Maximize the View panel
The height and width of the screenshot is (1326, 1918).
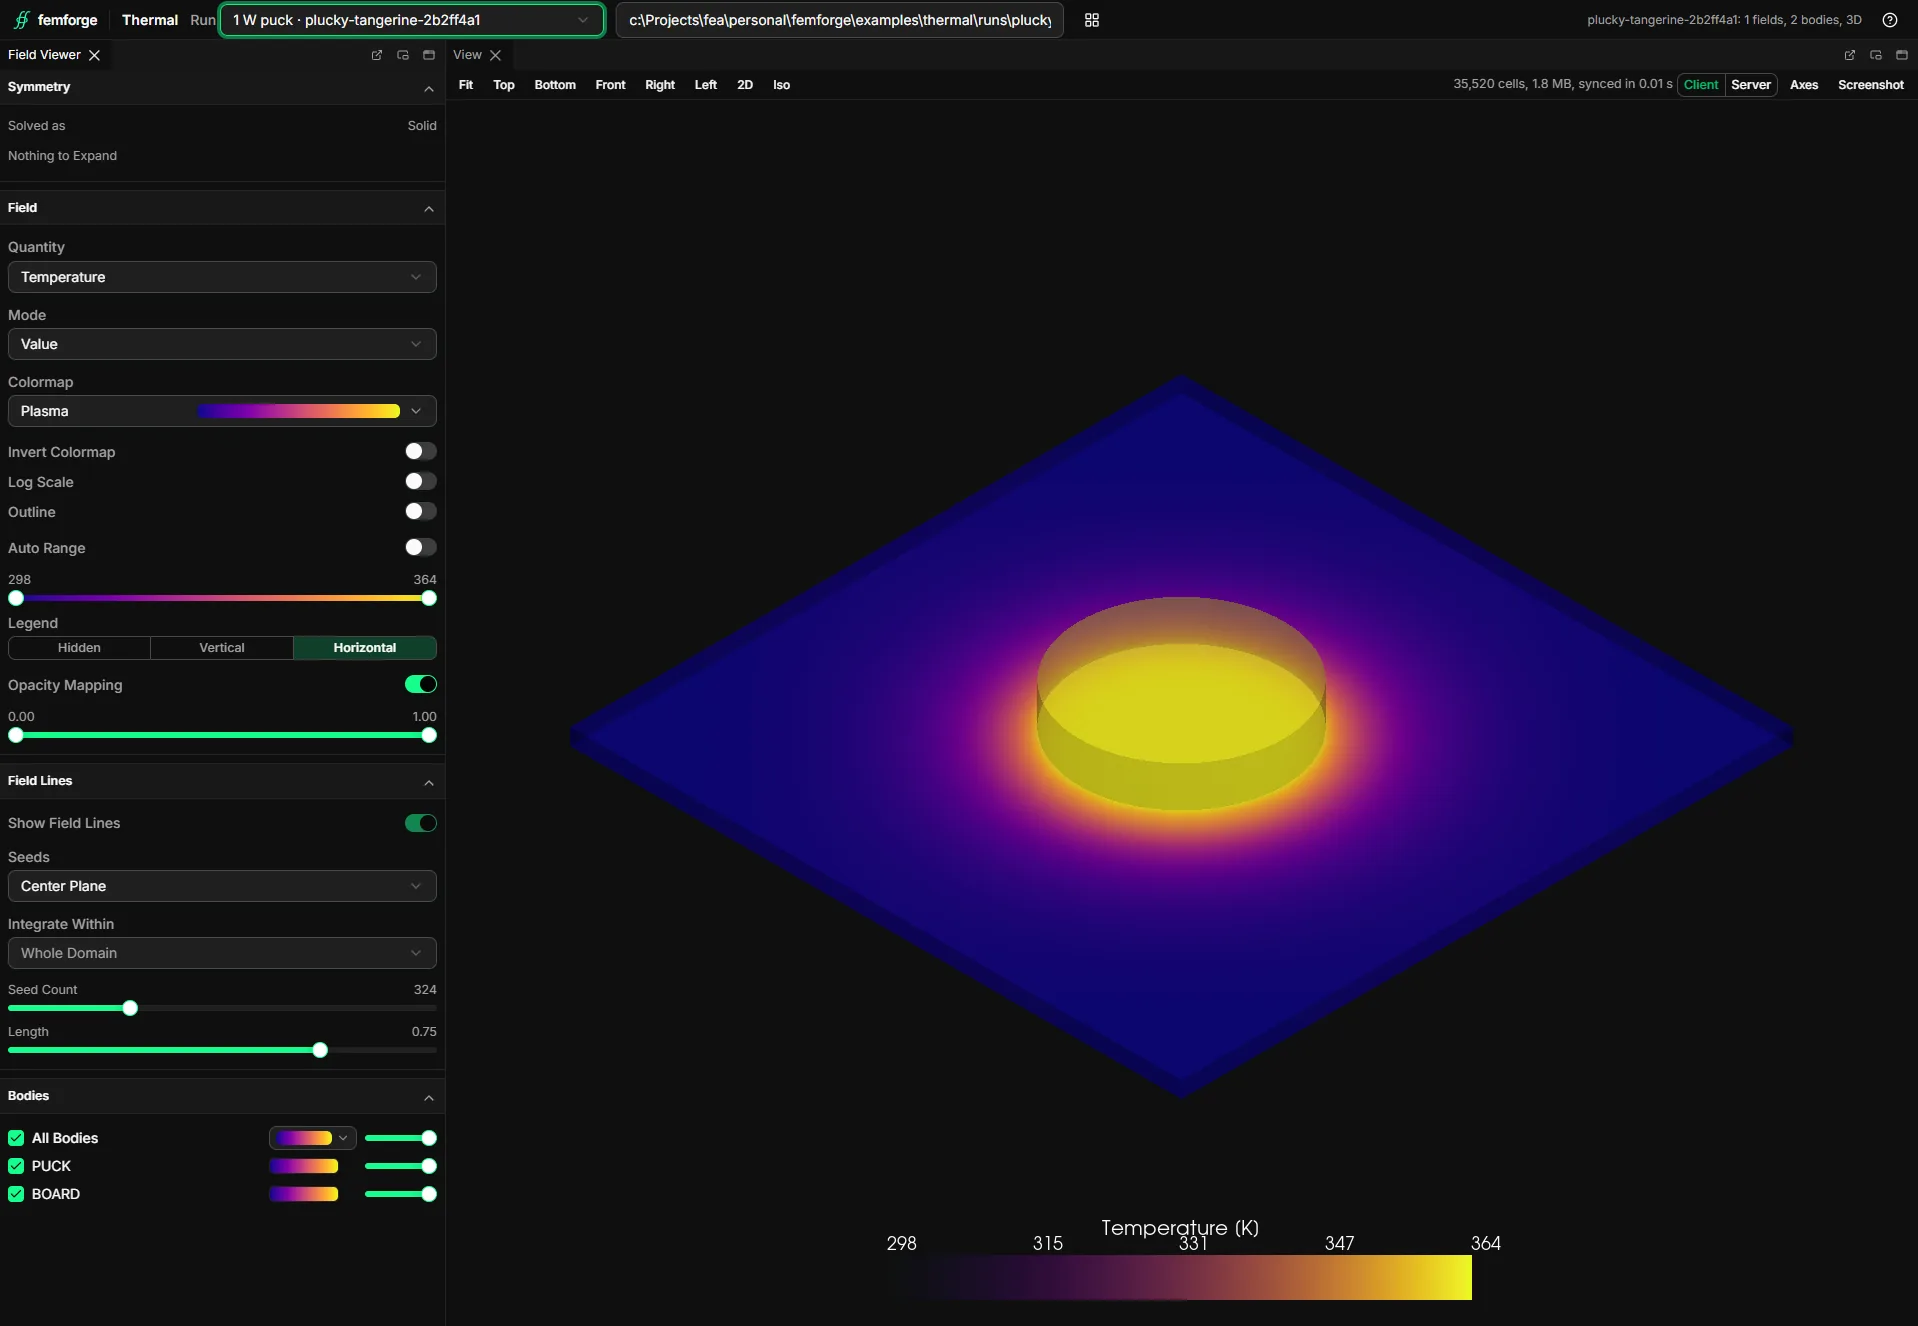[x=1902, y=55]
